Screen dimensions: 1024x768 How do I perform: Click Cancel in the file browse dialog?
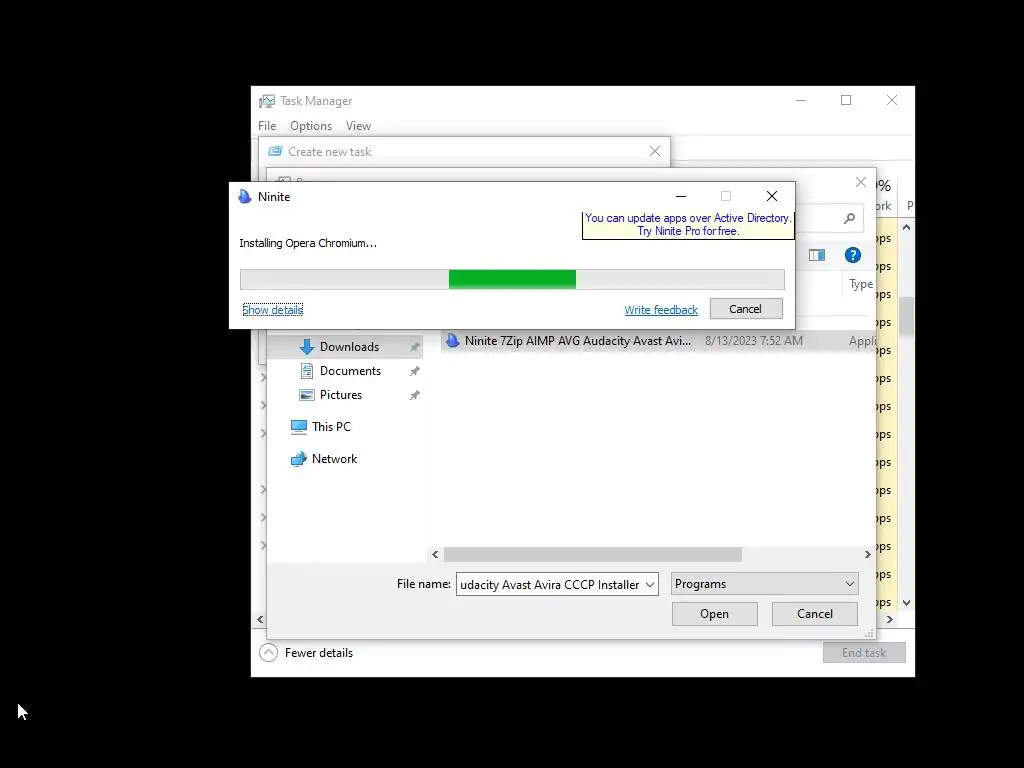815,614
